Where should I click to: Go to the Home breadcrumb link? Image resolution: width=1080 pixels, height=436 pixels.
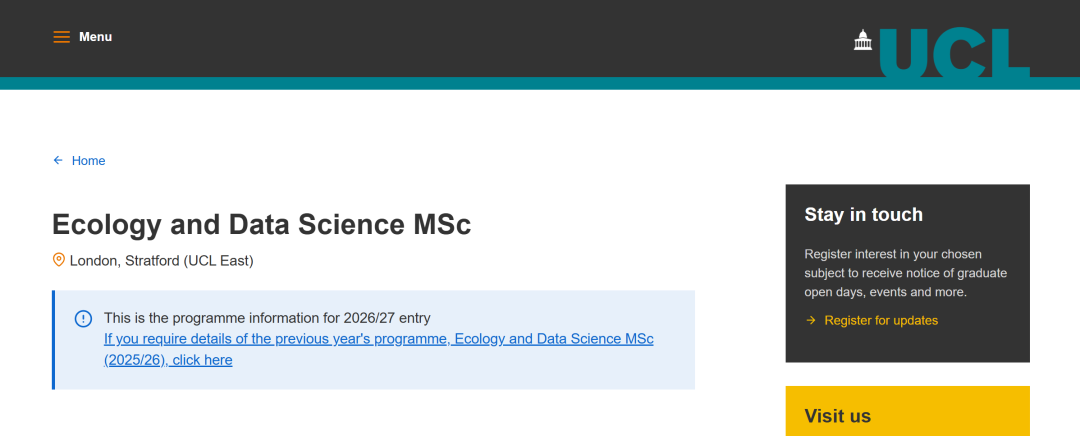click(88, 161)
